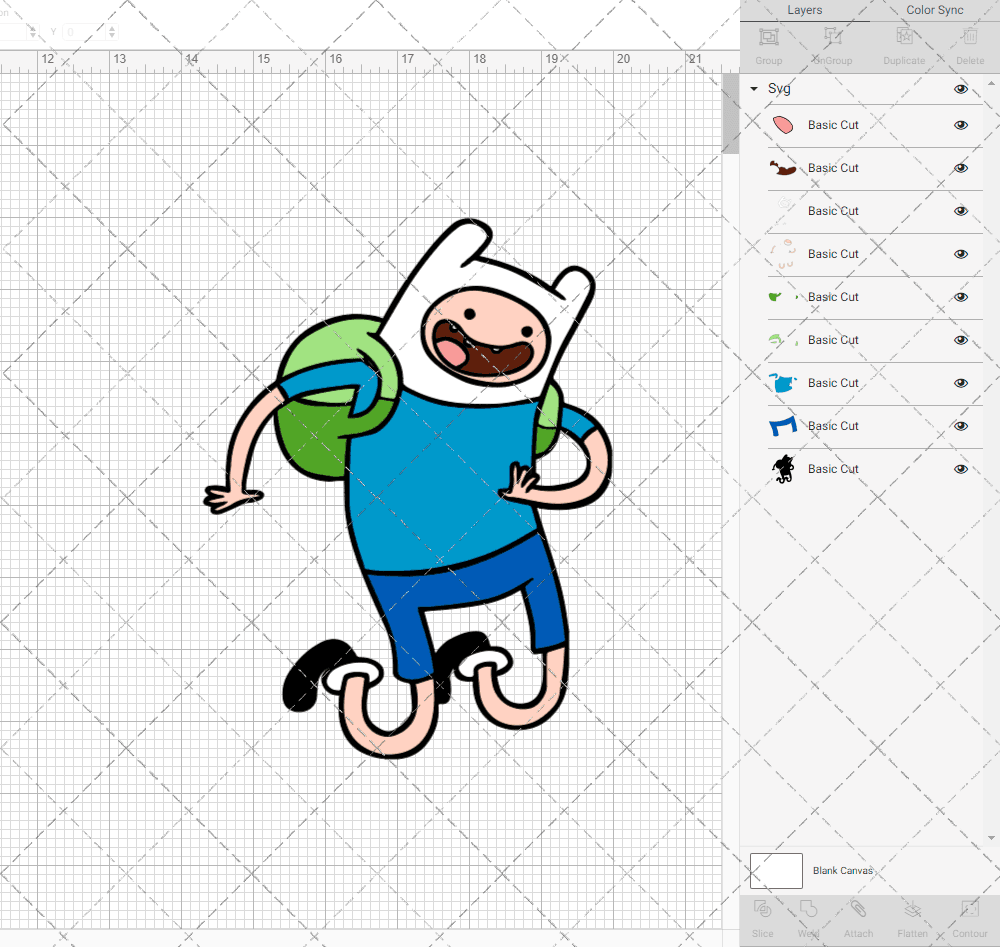Click the Y position stepper arrows
Viewport: 1000px width, 947px height.
(x=112, y=31)
